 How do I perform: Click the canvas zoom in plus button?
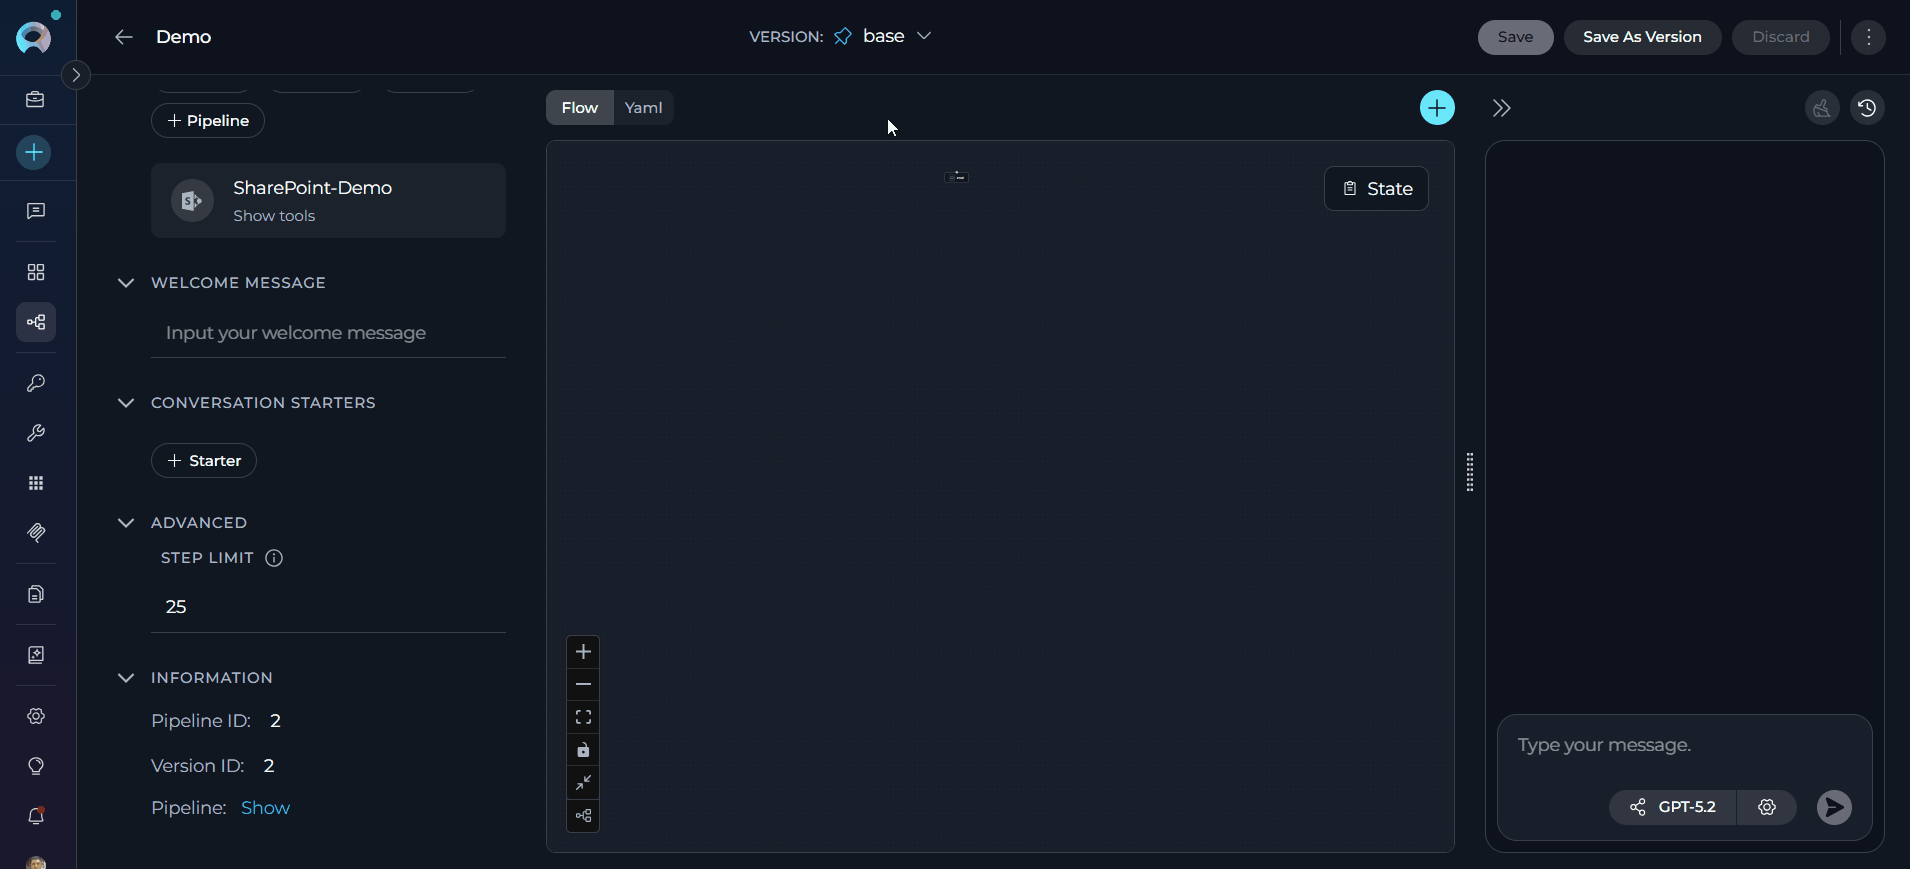tap(583, 652)
